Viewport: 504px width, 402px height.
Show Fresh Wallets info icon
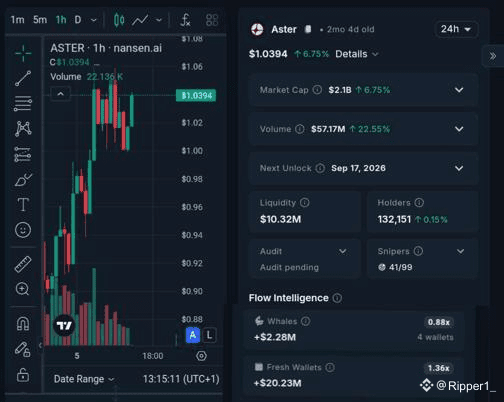[x=330, y=367]
